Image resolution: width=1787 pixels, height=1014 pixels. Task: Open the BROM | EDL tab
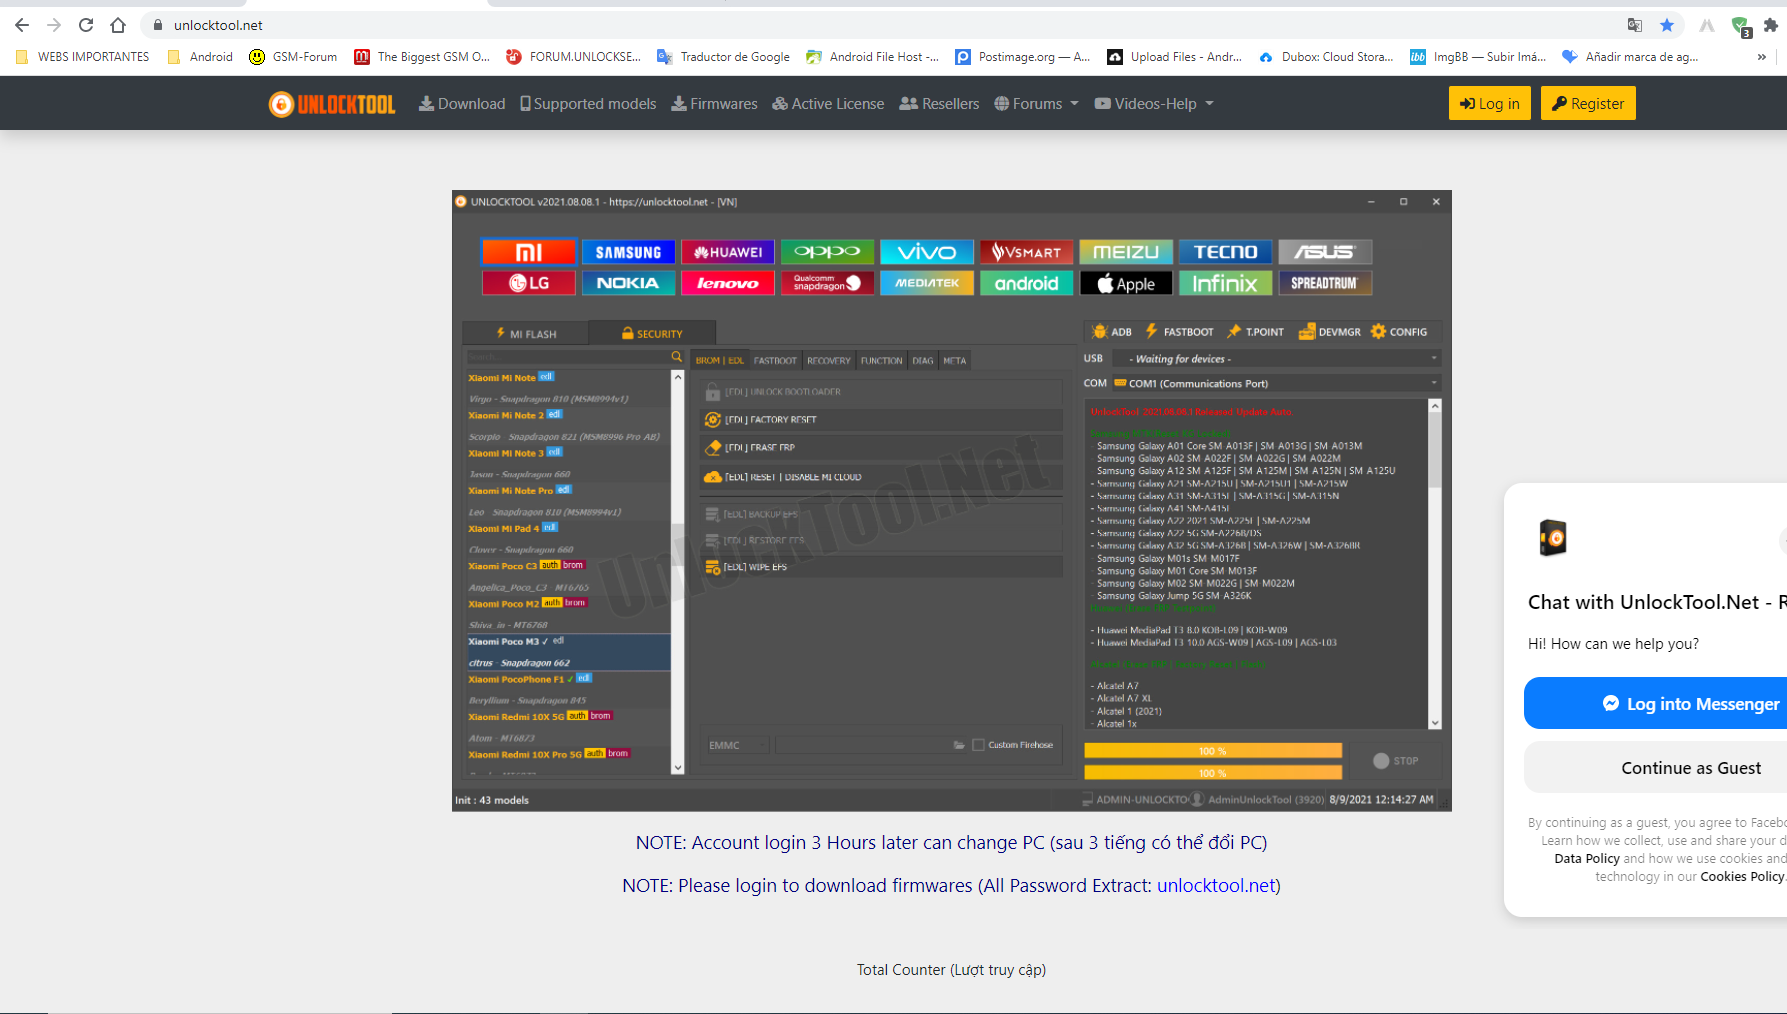coord(720,361)
